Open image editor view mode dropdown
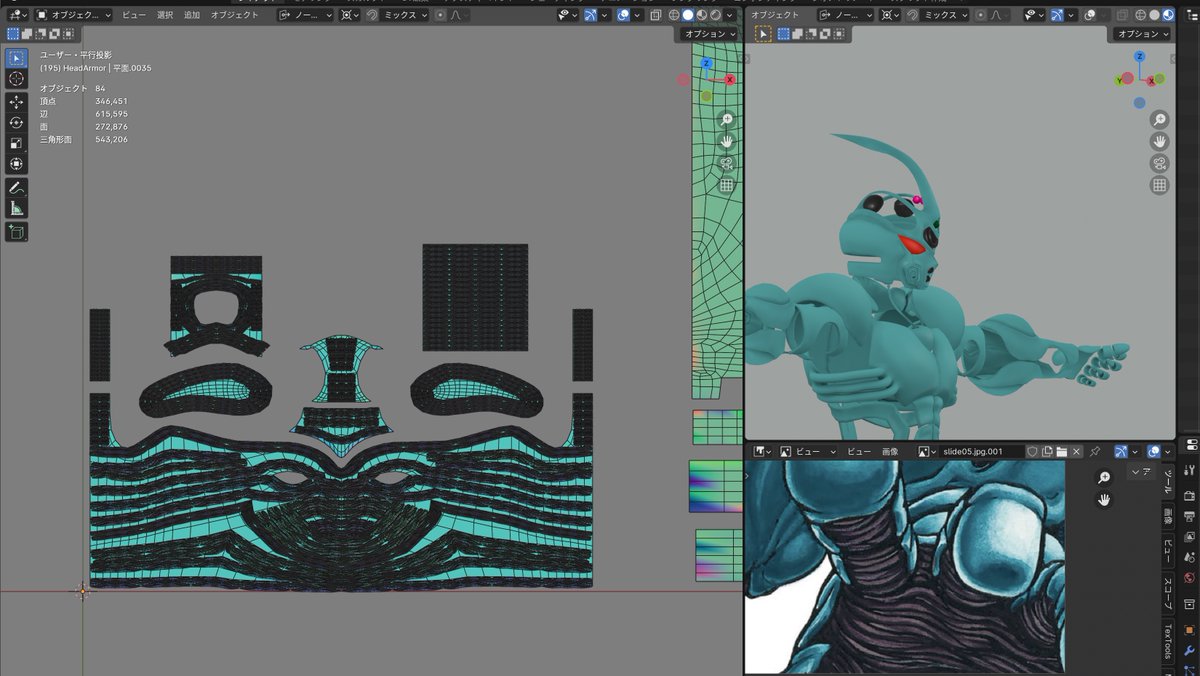Viewport: 1200px width, 676px height. click(x=810, y=452)
